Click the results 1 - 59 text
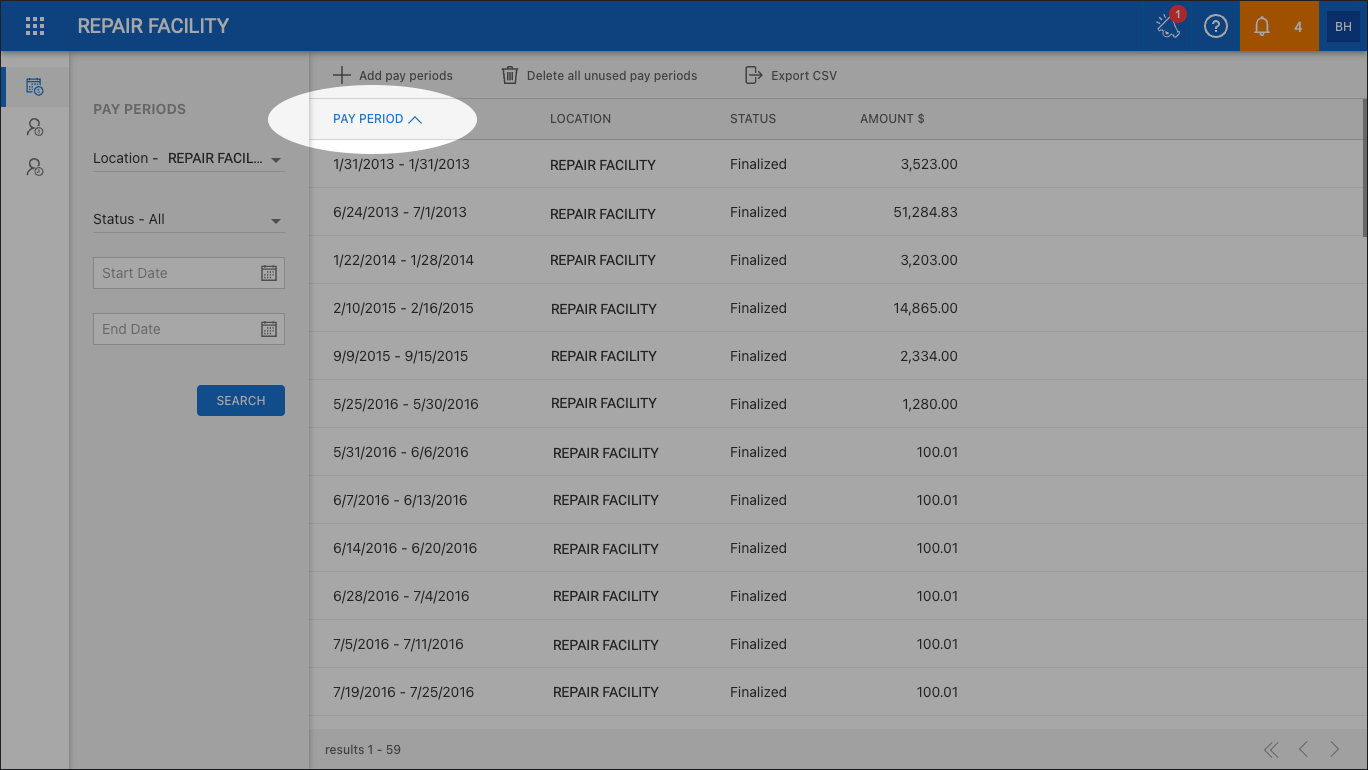 pyautogui.click(x=363, y=749)
